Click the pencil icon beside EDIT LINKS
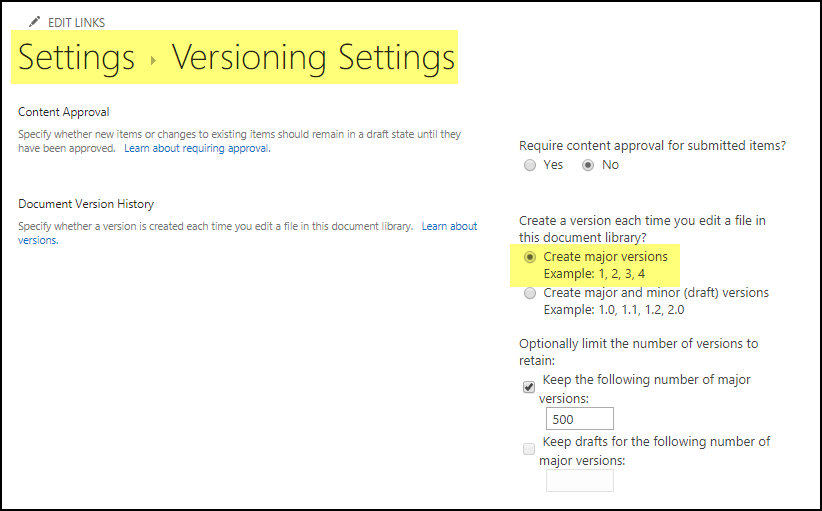 click(35, 22)
